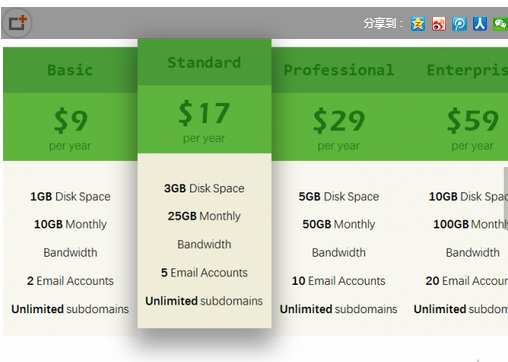Click 1GB Disk Space in Basic

point(70,197)
